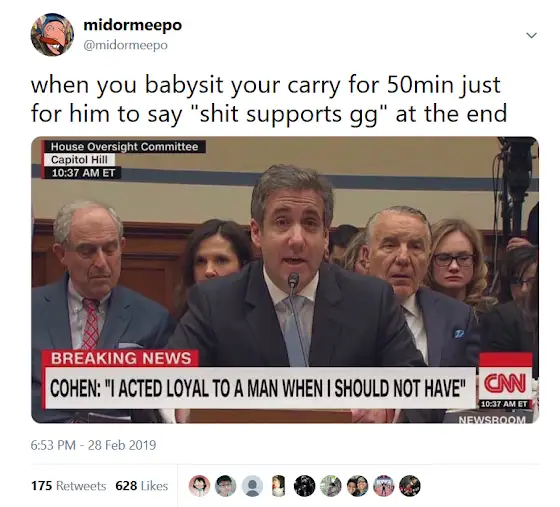
Task: Click the tweet text about babysitting your carry
Action: (269, 100)
